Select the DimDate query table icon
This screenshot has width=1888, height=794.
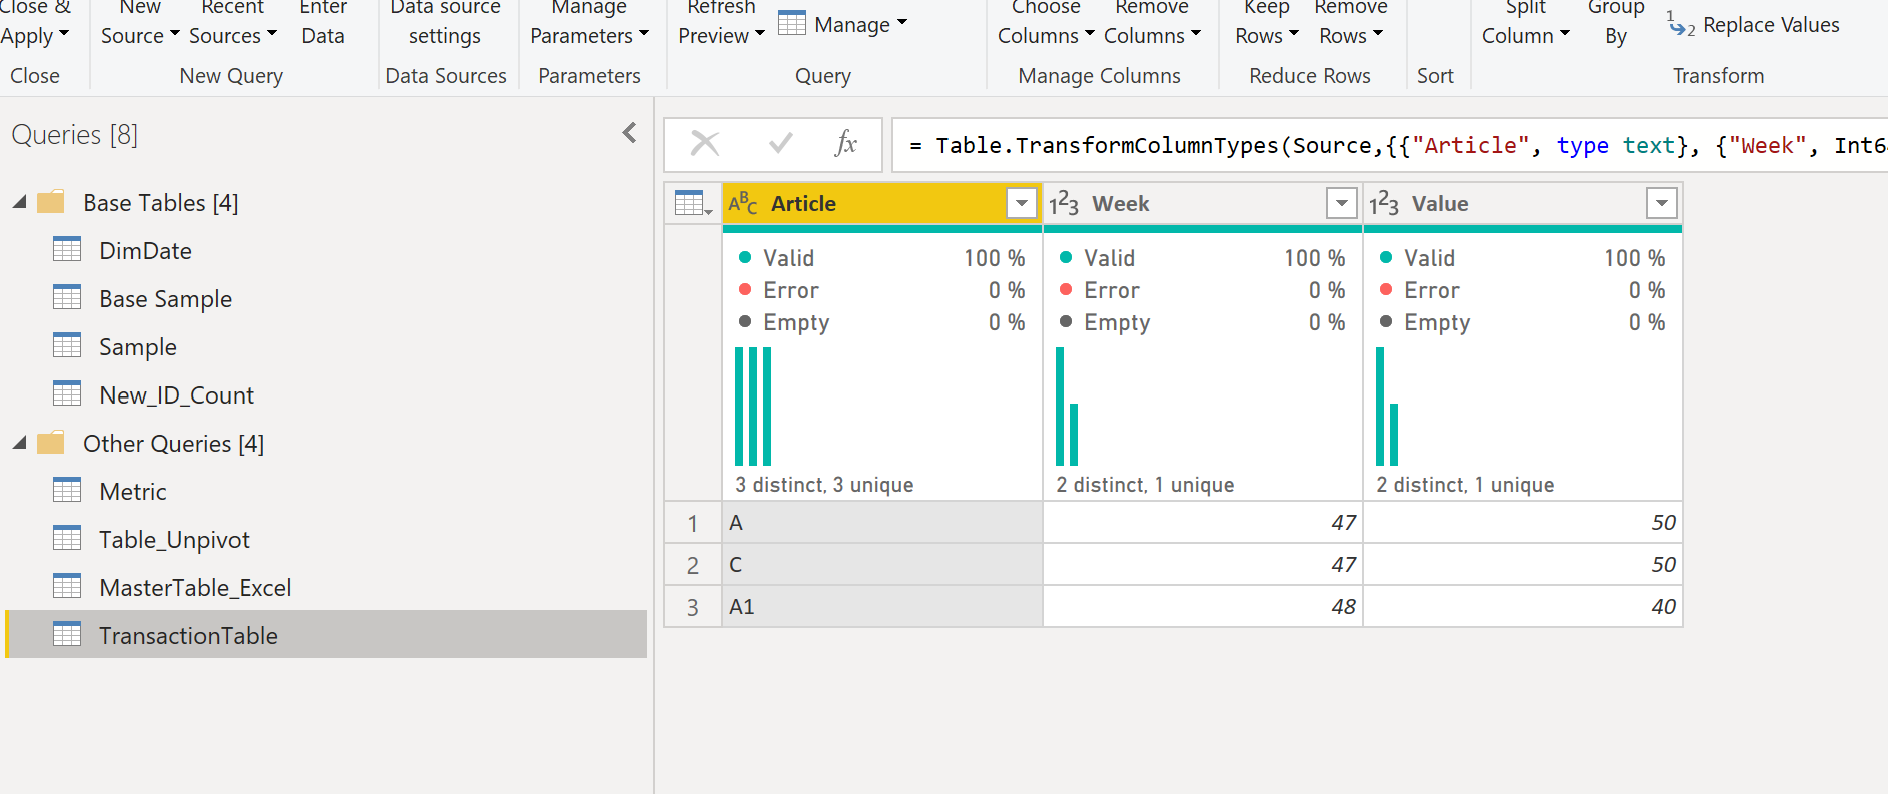[x=67, y=250]
